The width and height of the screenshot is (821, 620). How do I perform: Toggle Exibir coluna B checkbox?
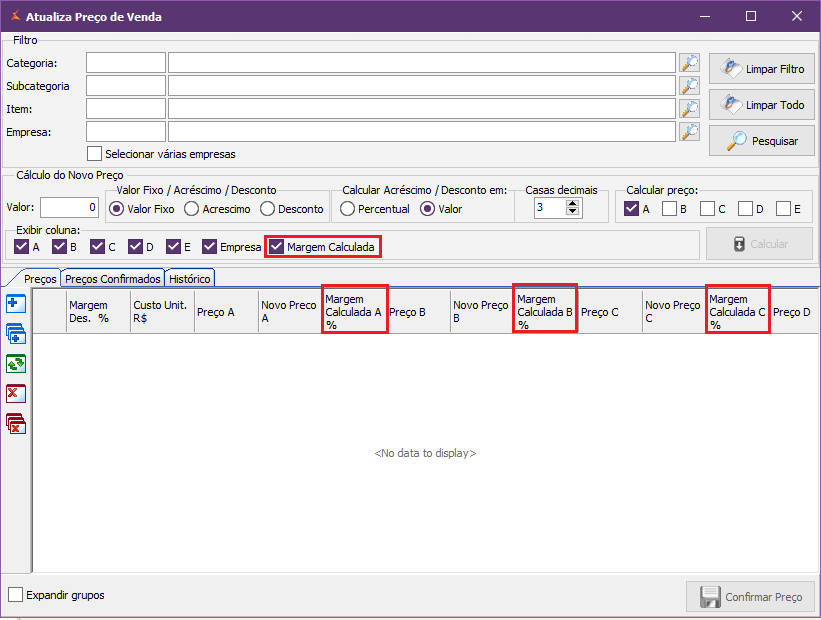point(59,247)
